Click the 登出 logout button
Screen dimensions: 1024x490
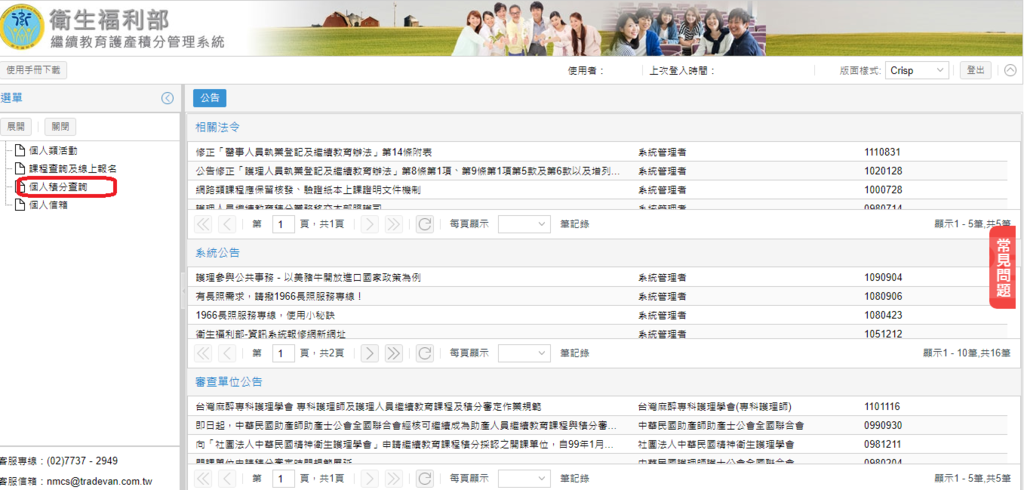pos(976,71)
